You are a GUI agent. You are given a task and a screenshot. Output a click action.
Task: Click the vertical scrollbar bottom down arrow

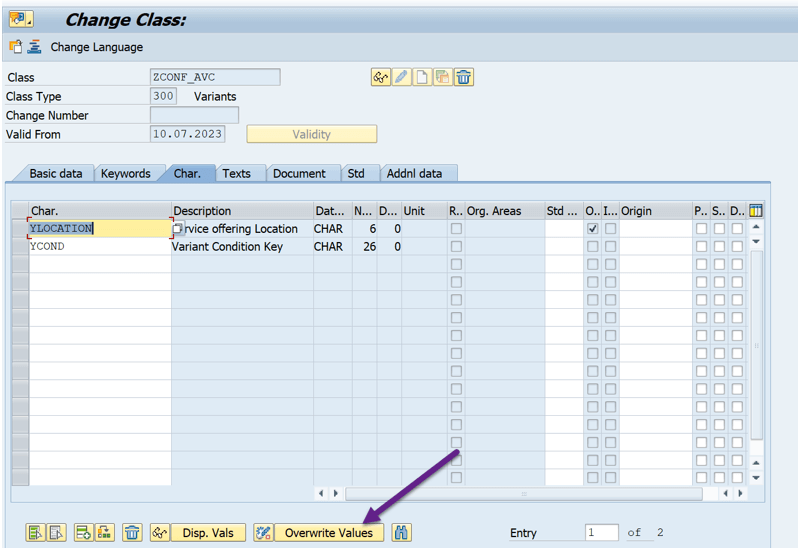pos(756,478)
